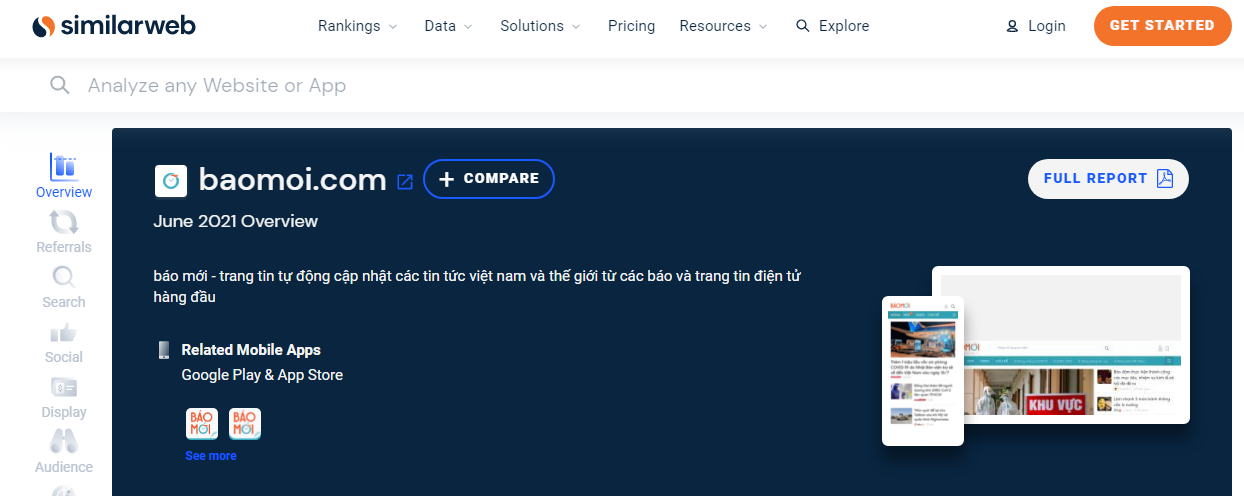Download the FULL REPORT
The height and width of the screenshot is (496, 1244).
1108,179
